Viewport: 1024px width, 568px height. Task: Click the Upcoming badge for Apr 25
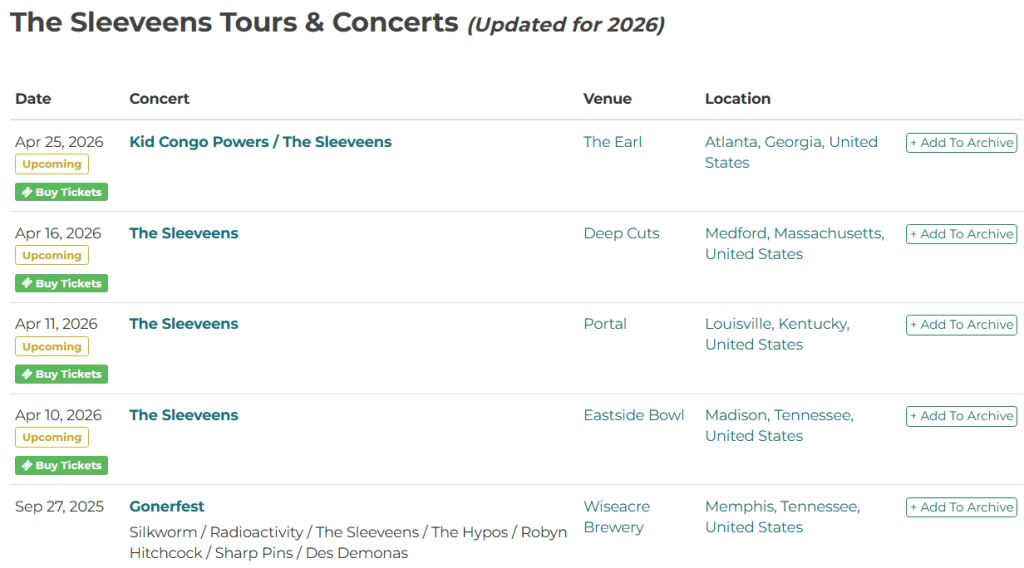click(52, 164)
